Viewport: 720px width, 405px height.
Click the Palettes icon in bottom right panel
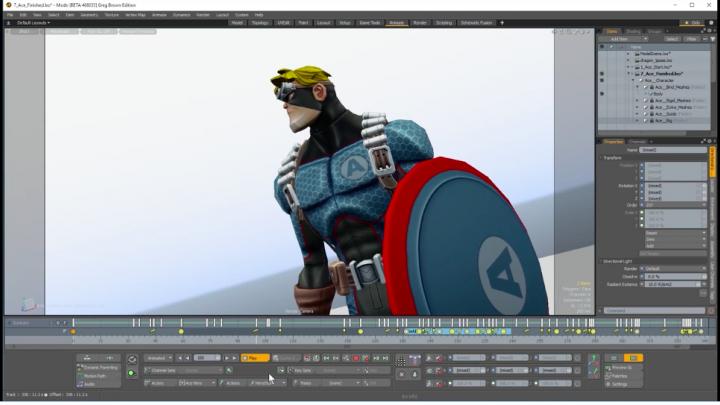pyautogui.click(x=607, y=375)
